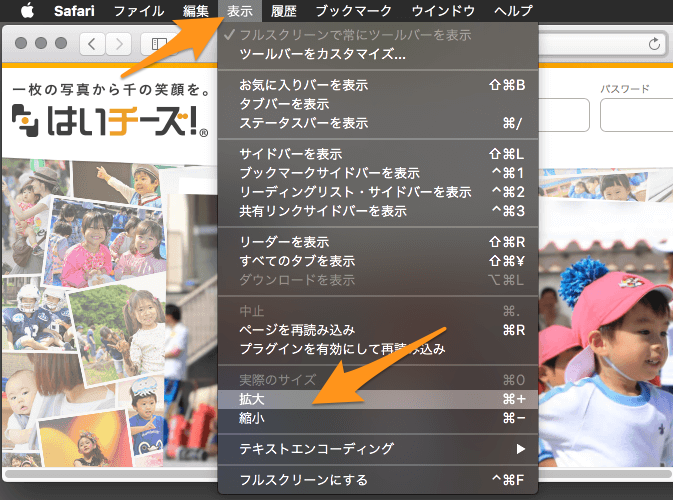Click the はいチーズ! logo

point(110,120)
